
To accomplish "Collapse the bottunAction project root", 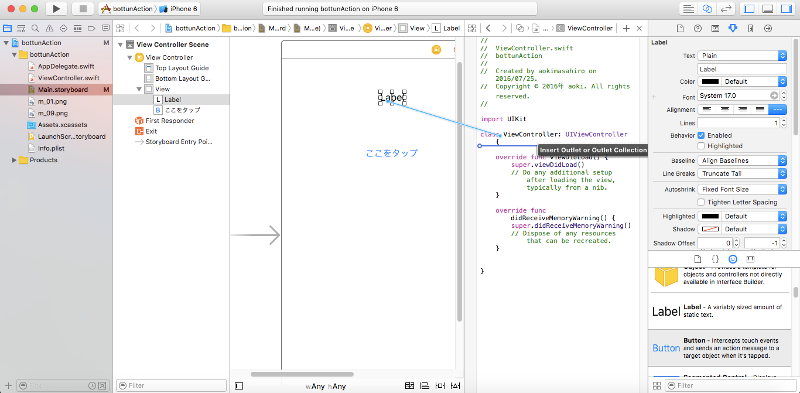I will point(6,43).
